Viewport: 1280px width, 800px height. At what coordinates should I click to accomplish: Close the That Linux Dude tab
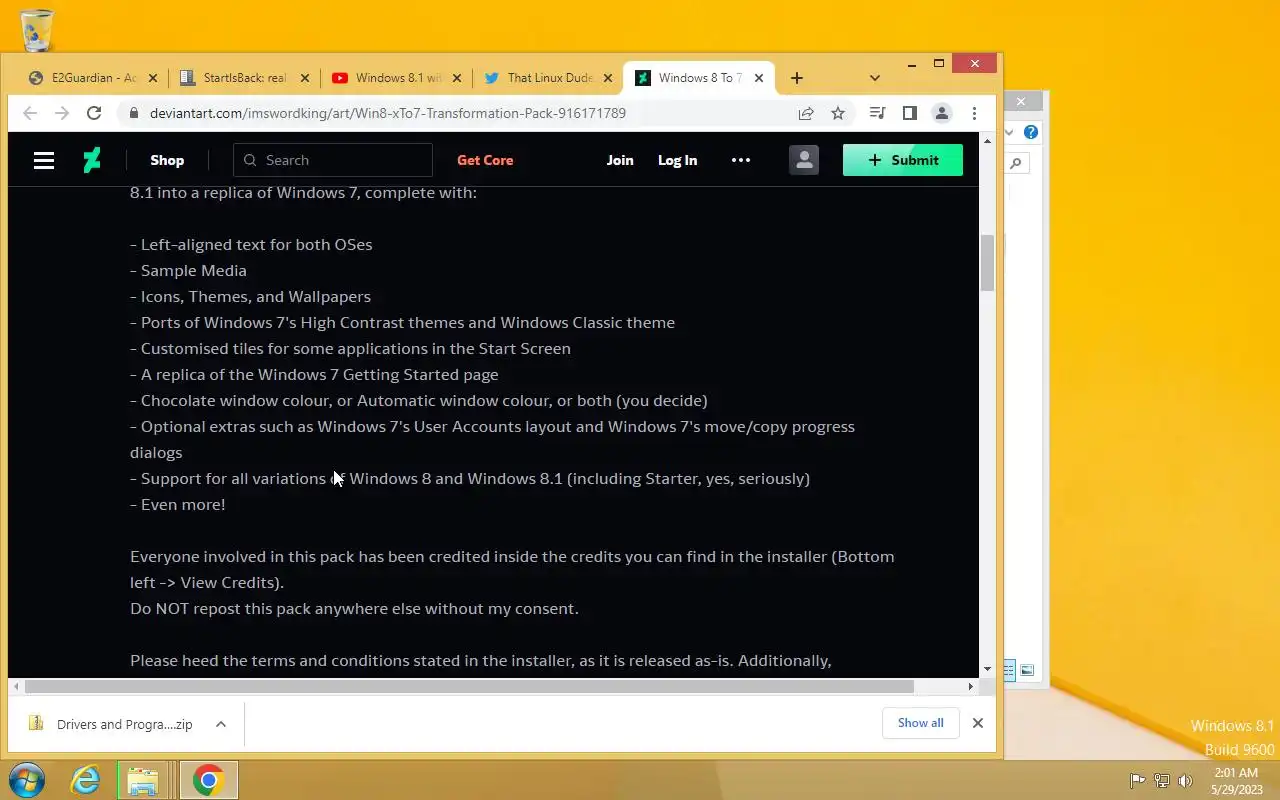[x=608, y=78]
